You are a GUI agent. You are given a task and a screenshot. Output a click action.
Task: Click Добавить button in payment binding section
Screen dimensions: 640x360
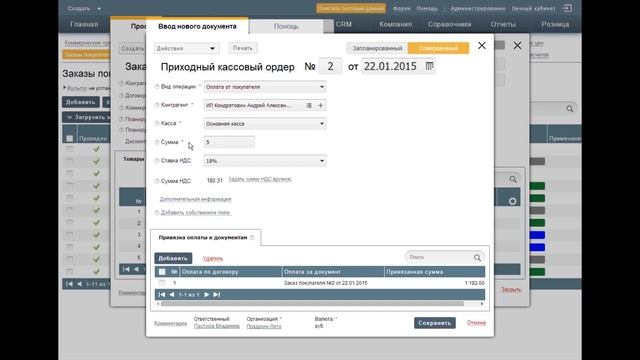tap(173, 258)
